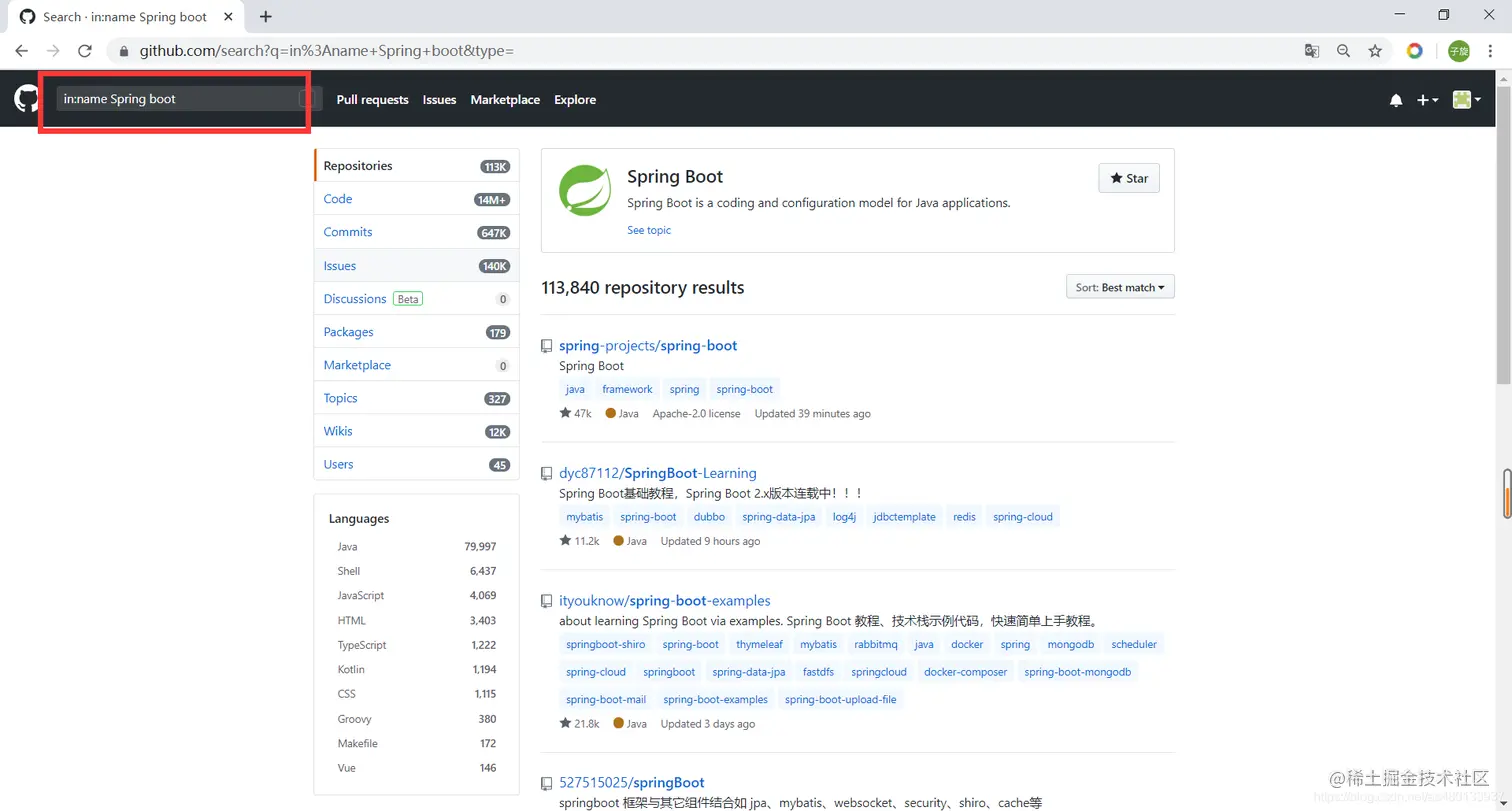The width and height of the screenshot is (1512, 811).
Task: Open 527515025/springBoot repository
Action: 632,782
